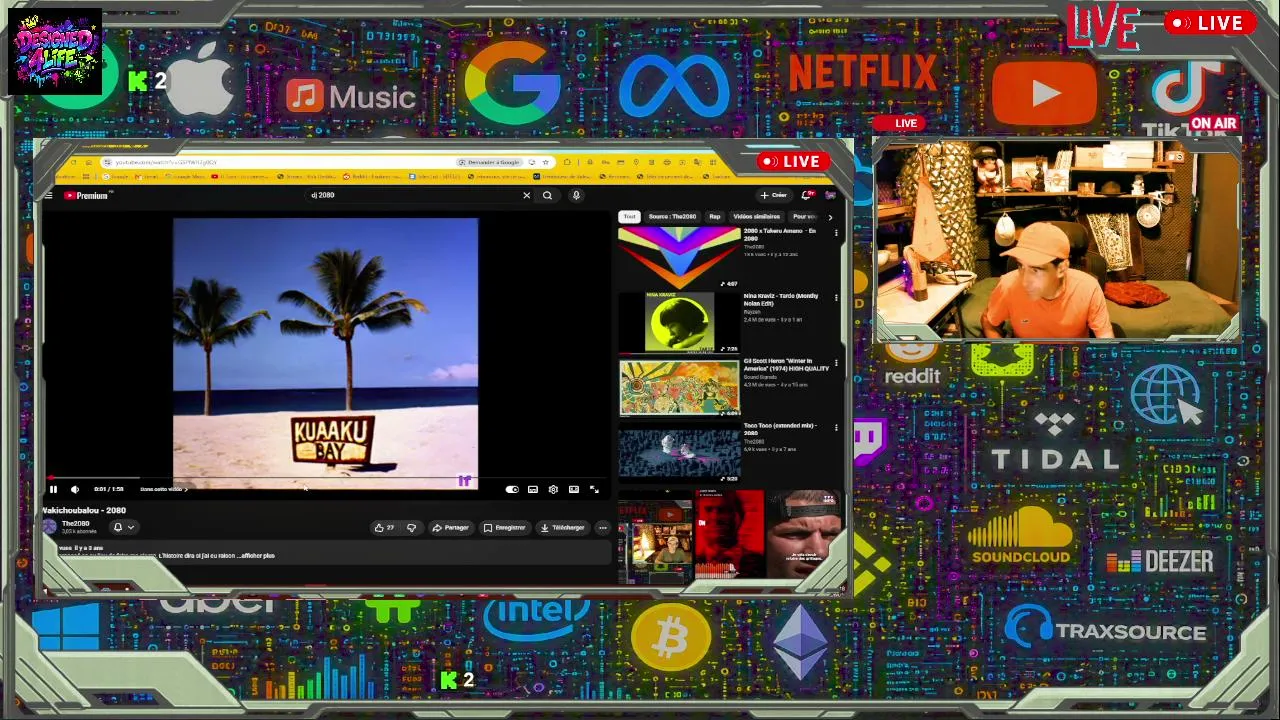Open the more actions menu under the video
This screenshot has width=1280, height=720.
[602, 527]
